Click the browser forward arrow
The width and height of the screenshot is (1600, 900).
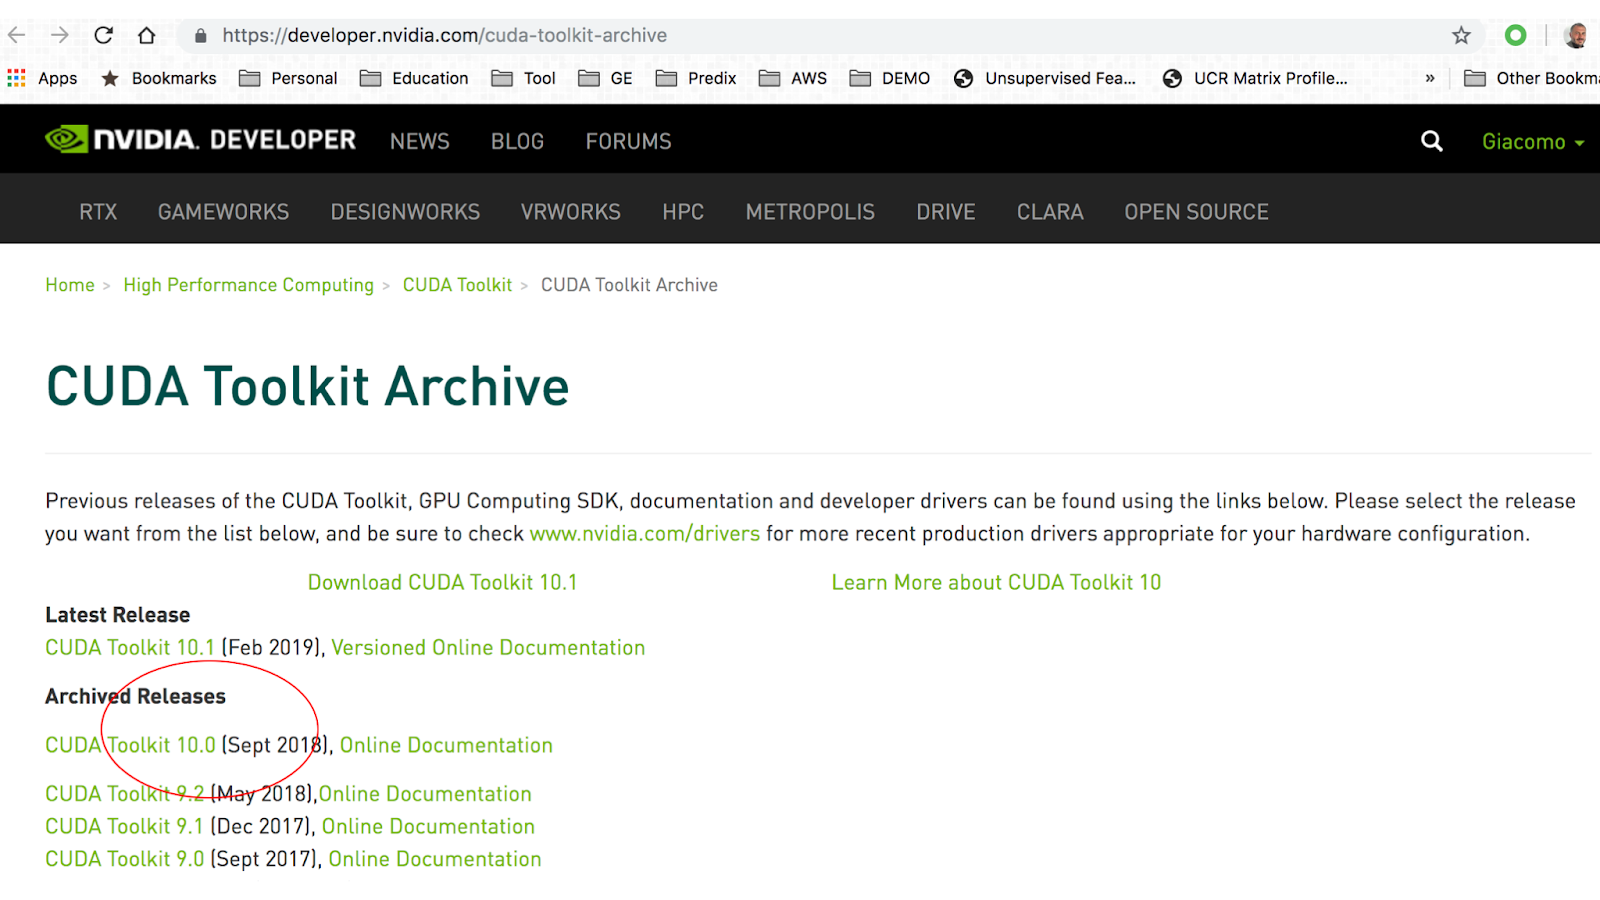point(60,35)
